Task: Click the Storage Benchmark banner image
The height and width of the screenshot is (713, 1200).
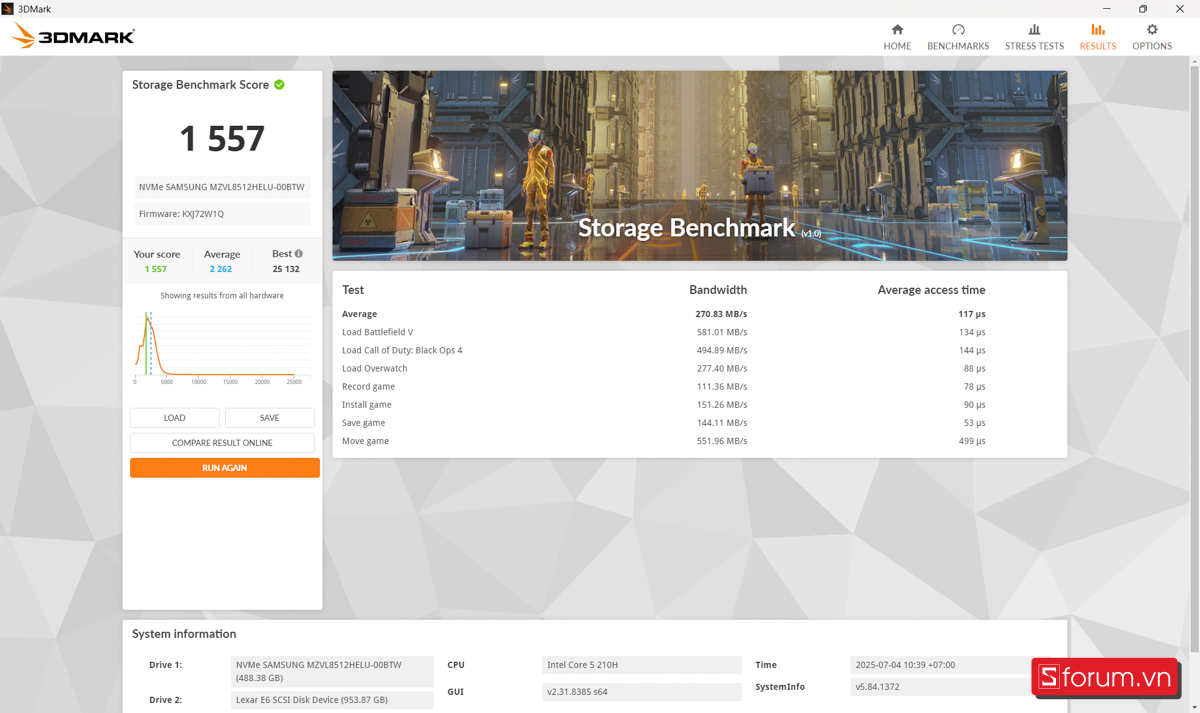Action: coord(700,166)
